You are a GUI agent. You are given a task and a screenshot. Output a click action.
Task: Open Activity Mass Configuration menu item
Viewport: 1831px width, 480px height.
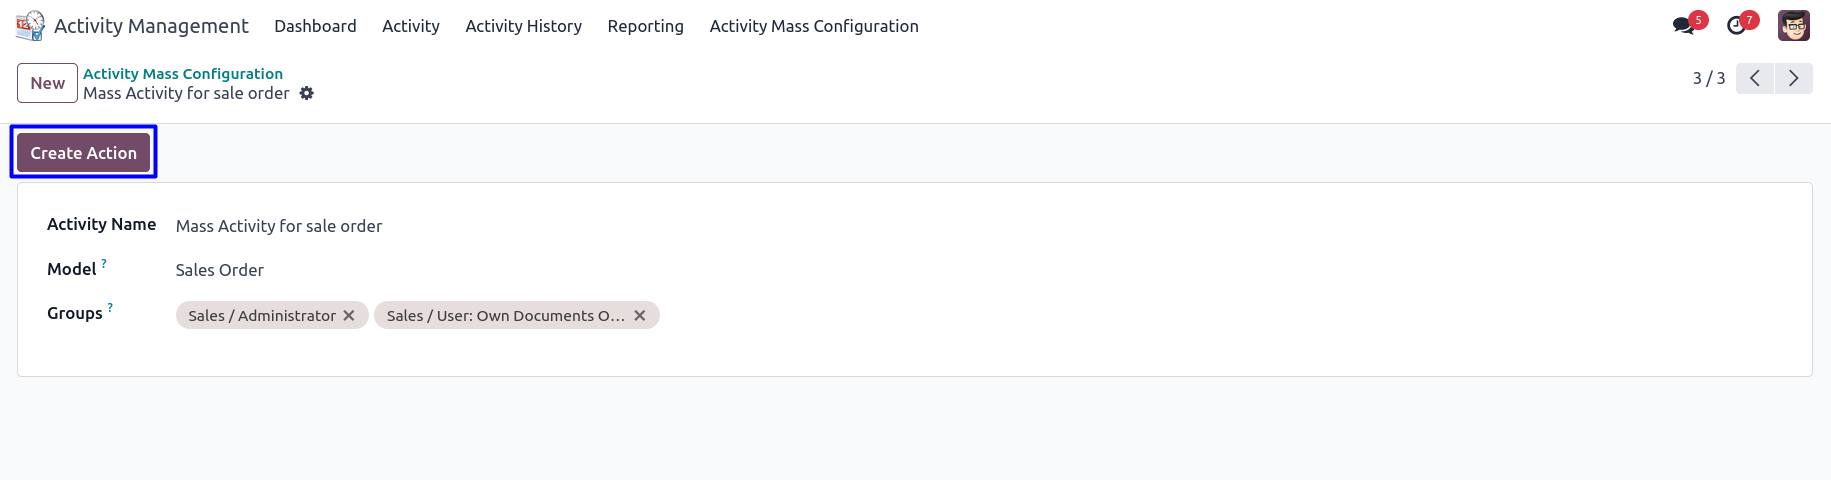point(813,26)
